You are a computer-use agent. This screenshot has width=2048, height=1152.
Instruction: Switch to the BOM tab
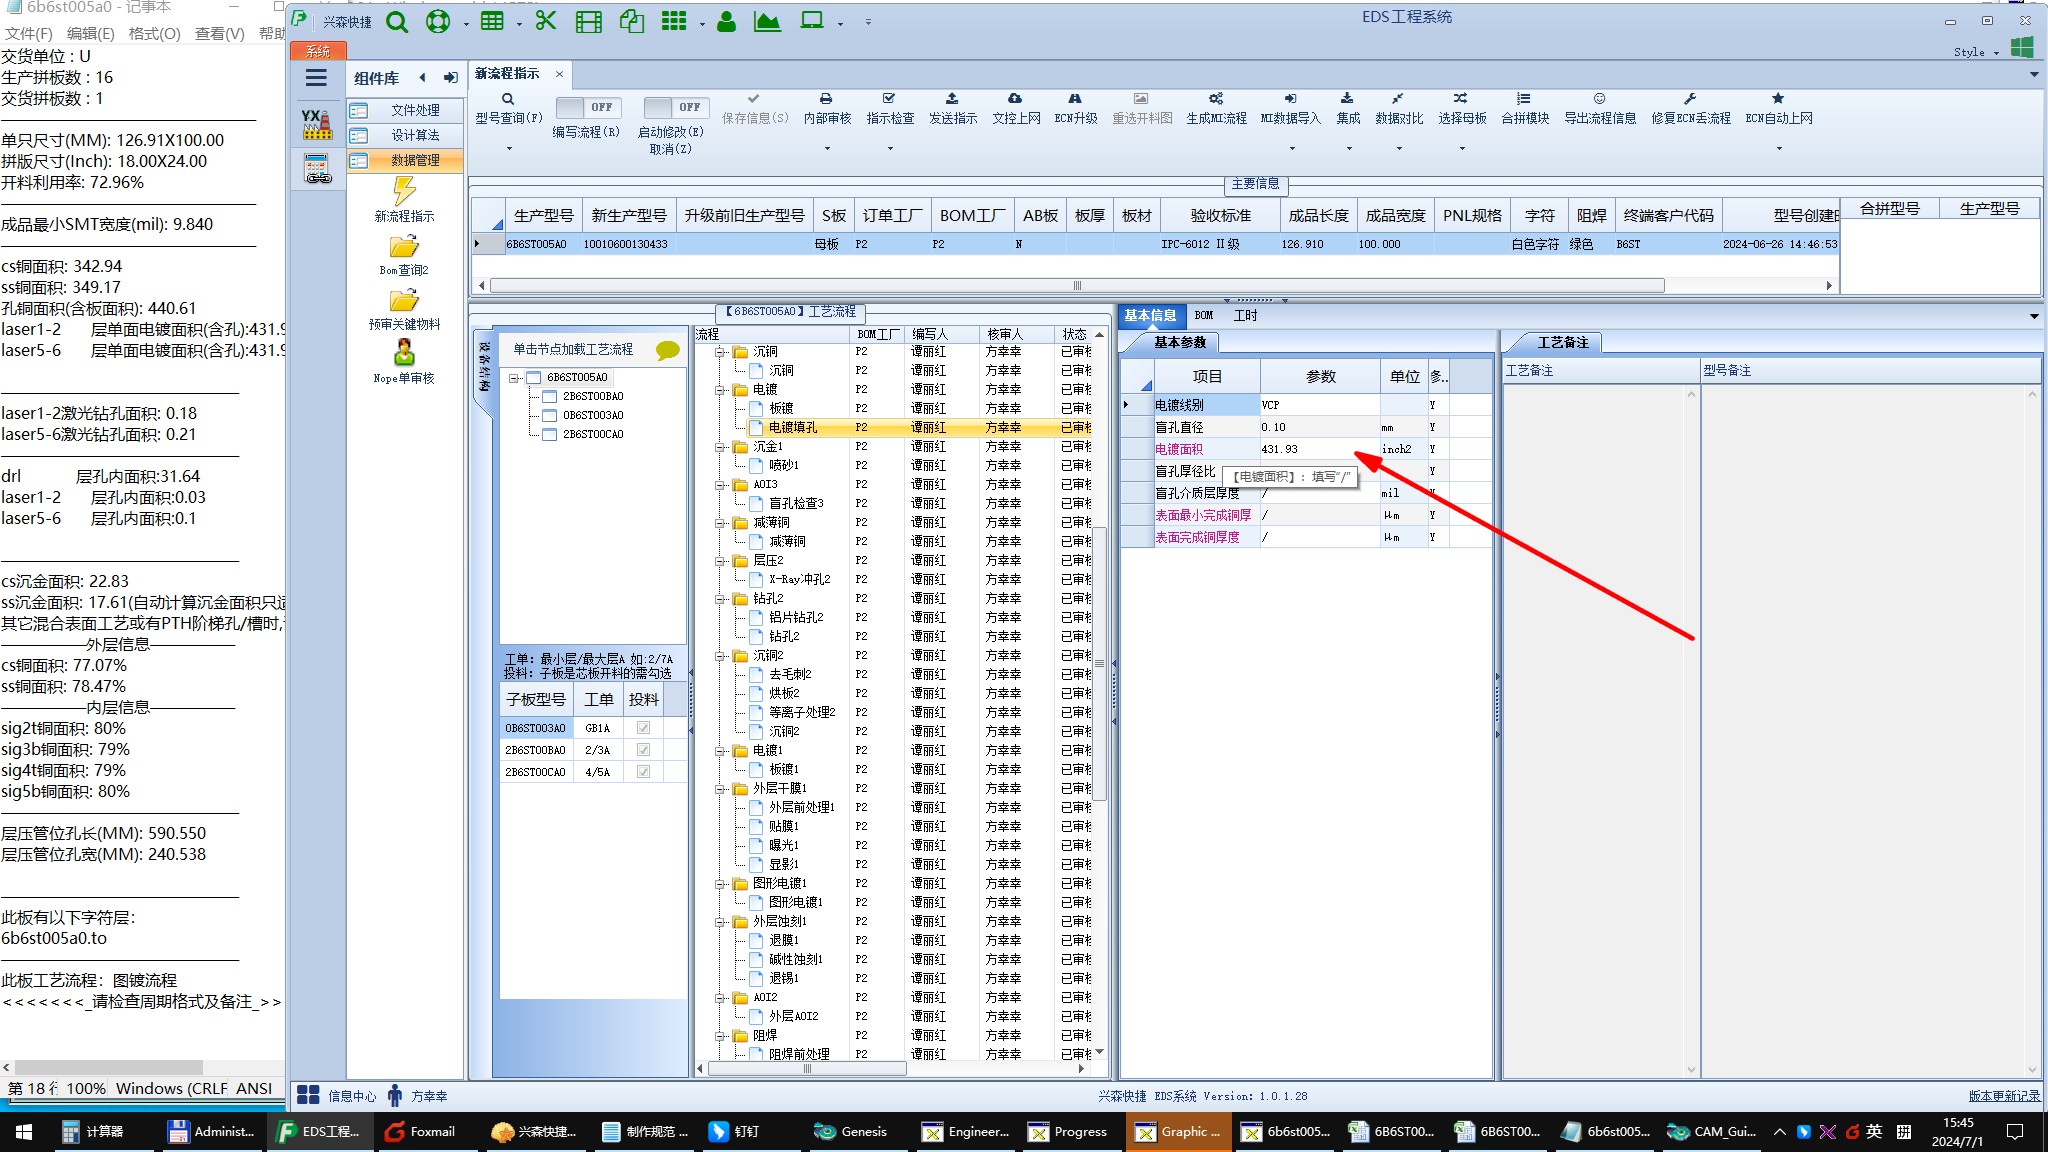(x=1204, y=316)
